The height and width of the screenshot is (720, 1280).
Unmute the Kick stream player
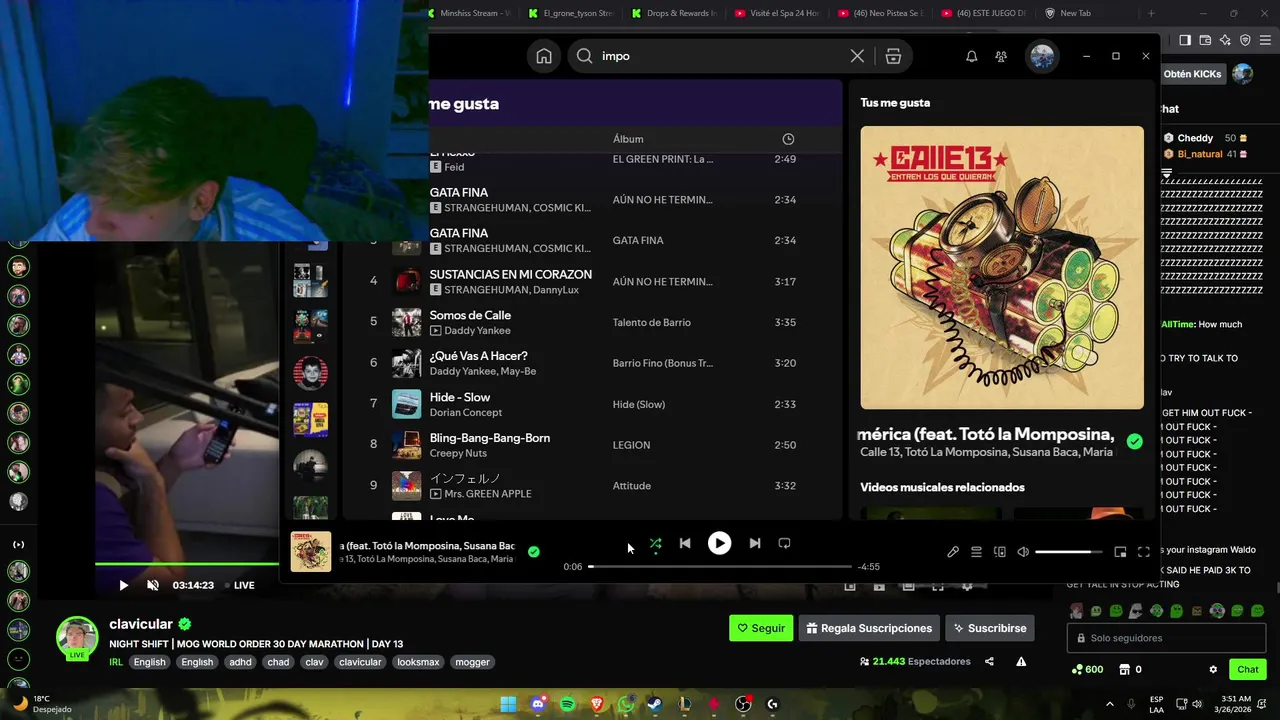[153, 585]
